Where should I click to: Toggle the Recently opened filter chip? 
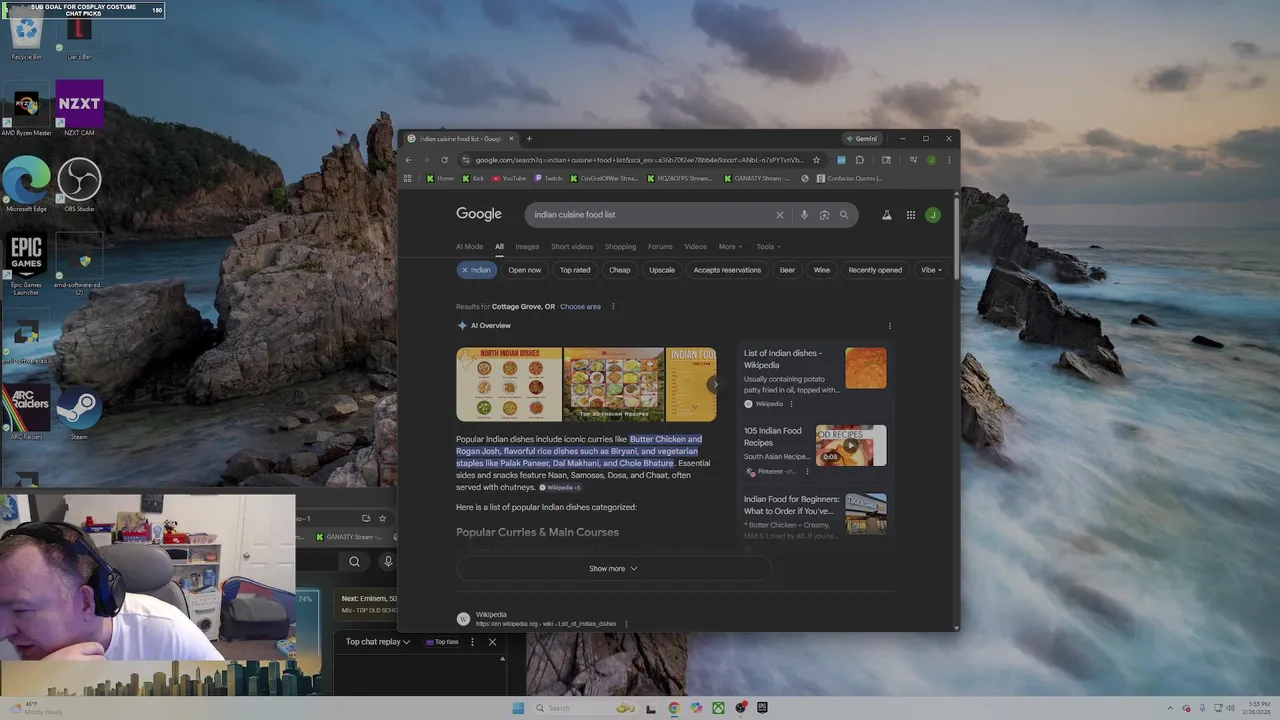(x=875, y=270)
